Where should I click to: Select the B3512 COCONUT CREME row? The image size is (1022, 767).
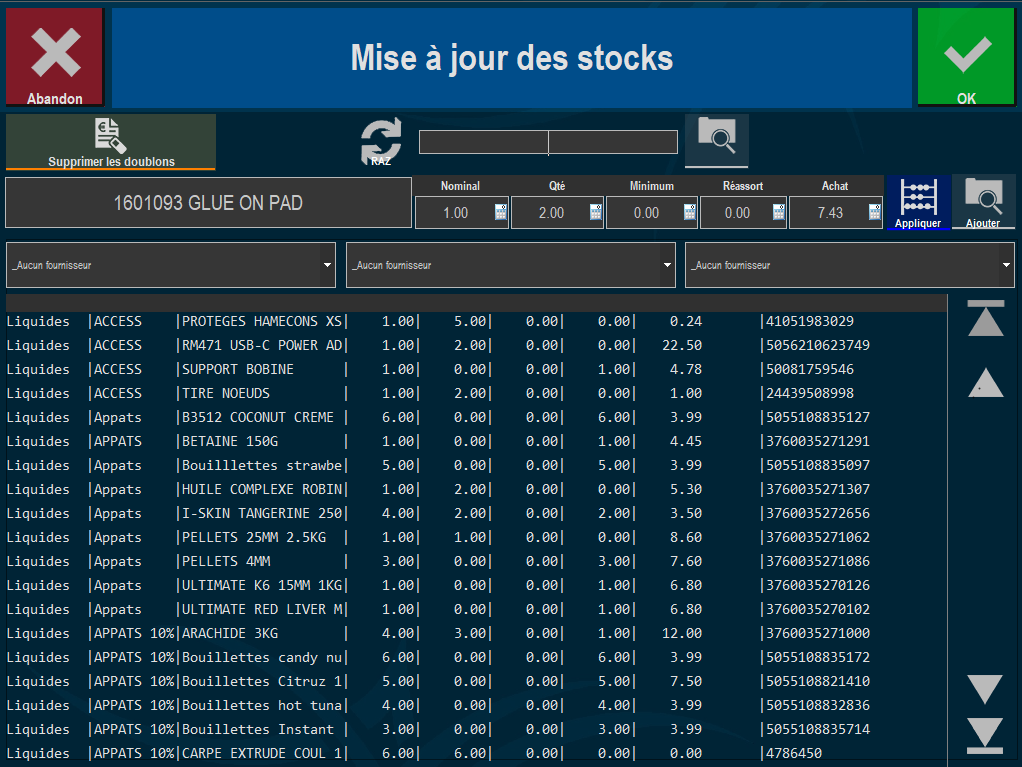point(476,417)
